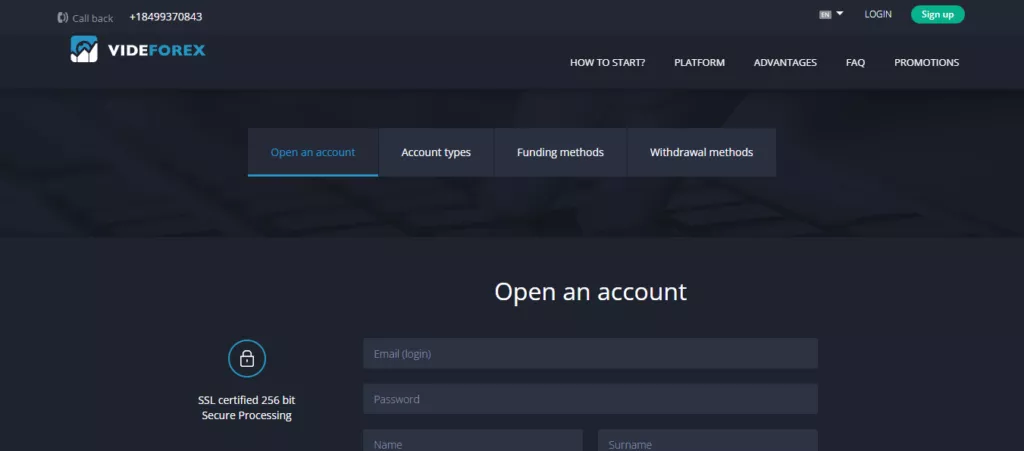
Task: Switch to the Funding methods tab
Action: click(x=560, y=152)
